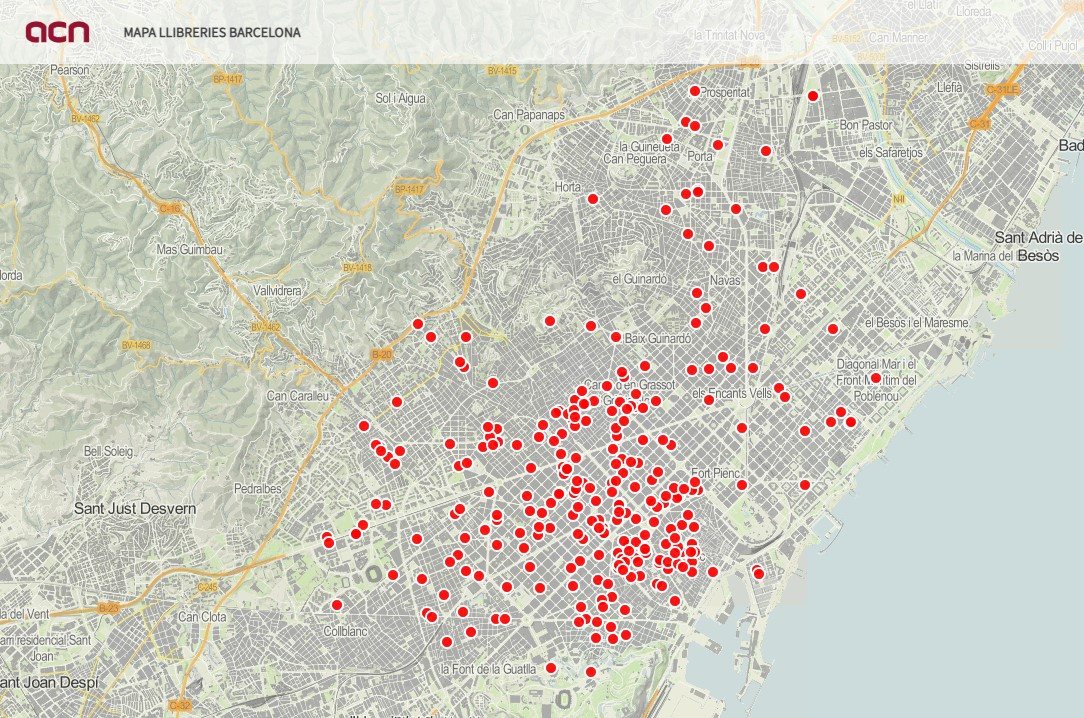1084x718 pixels.
Task: Click the Bell Soleig label
Action: click(109, 451)
